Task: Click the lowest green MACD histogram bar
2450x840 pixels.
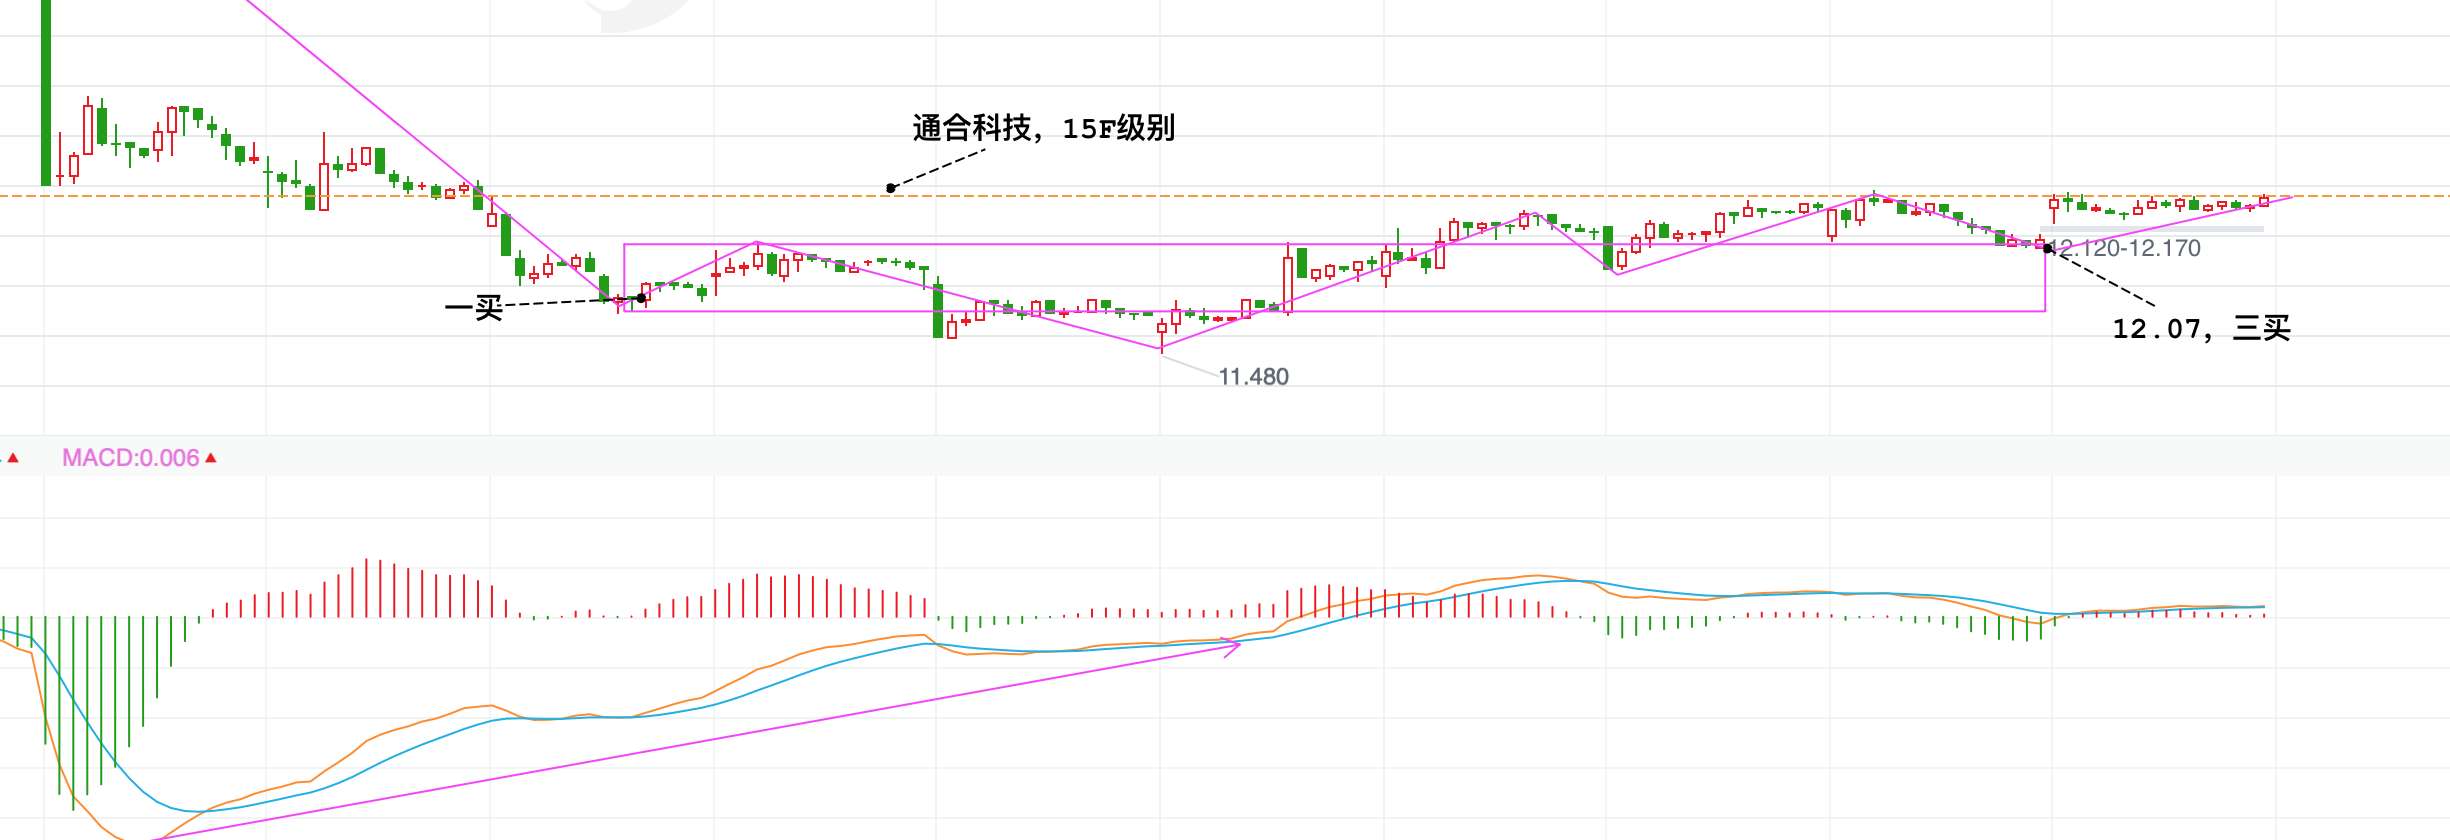Action: tap(73, 713)
